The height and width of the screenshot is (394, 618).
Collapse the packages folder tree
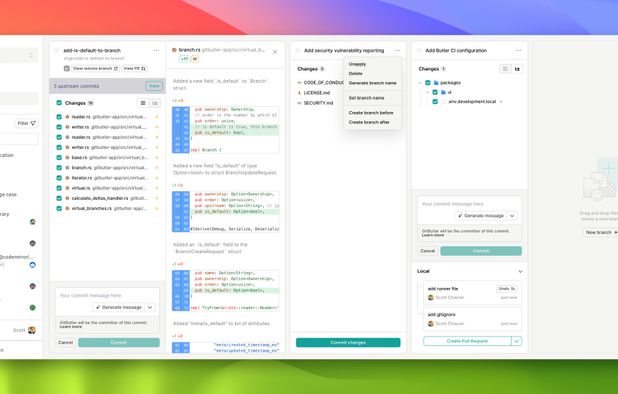pyautogui.click(x=420, y=83)
